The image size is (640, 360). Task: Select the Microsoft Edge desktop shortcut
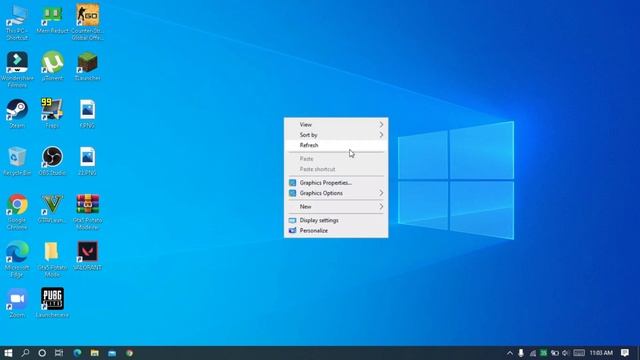coord(17,260)
